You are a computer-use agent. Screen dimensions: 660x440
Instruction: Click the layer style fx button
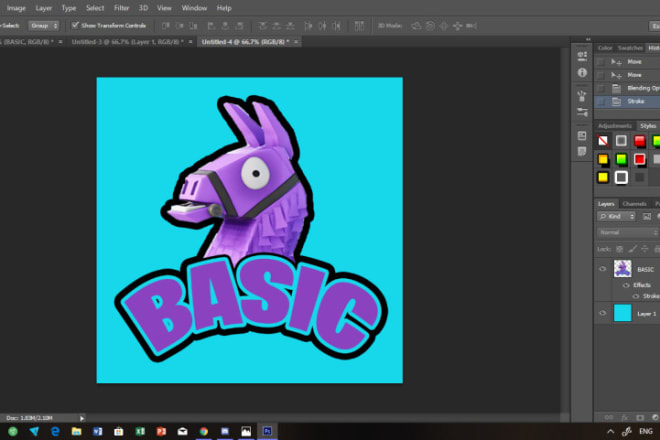click(624, 418)
